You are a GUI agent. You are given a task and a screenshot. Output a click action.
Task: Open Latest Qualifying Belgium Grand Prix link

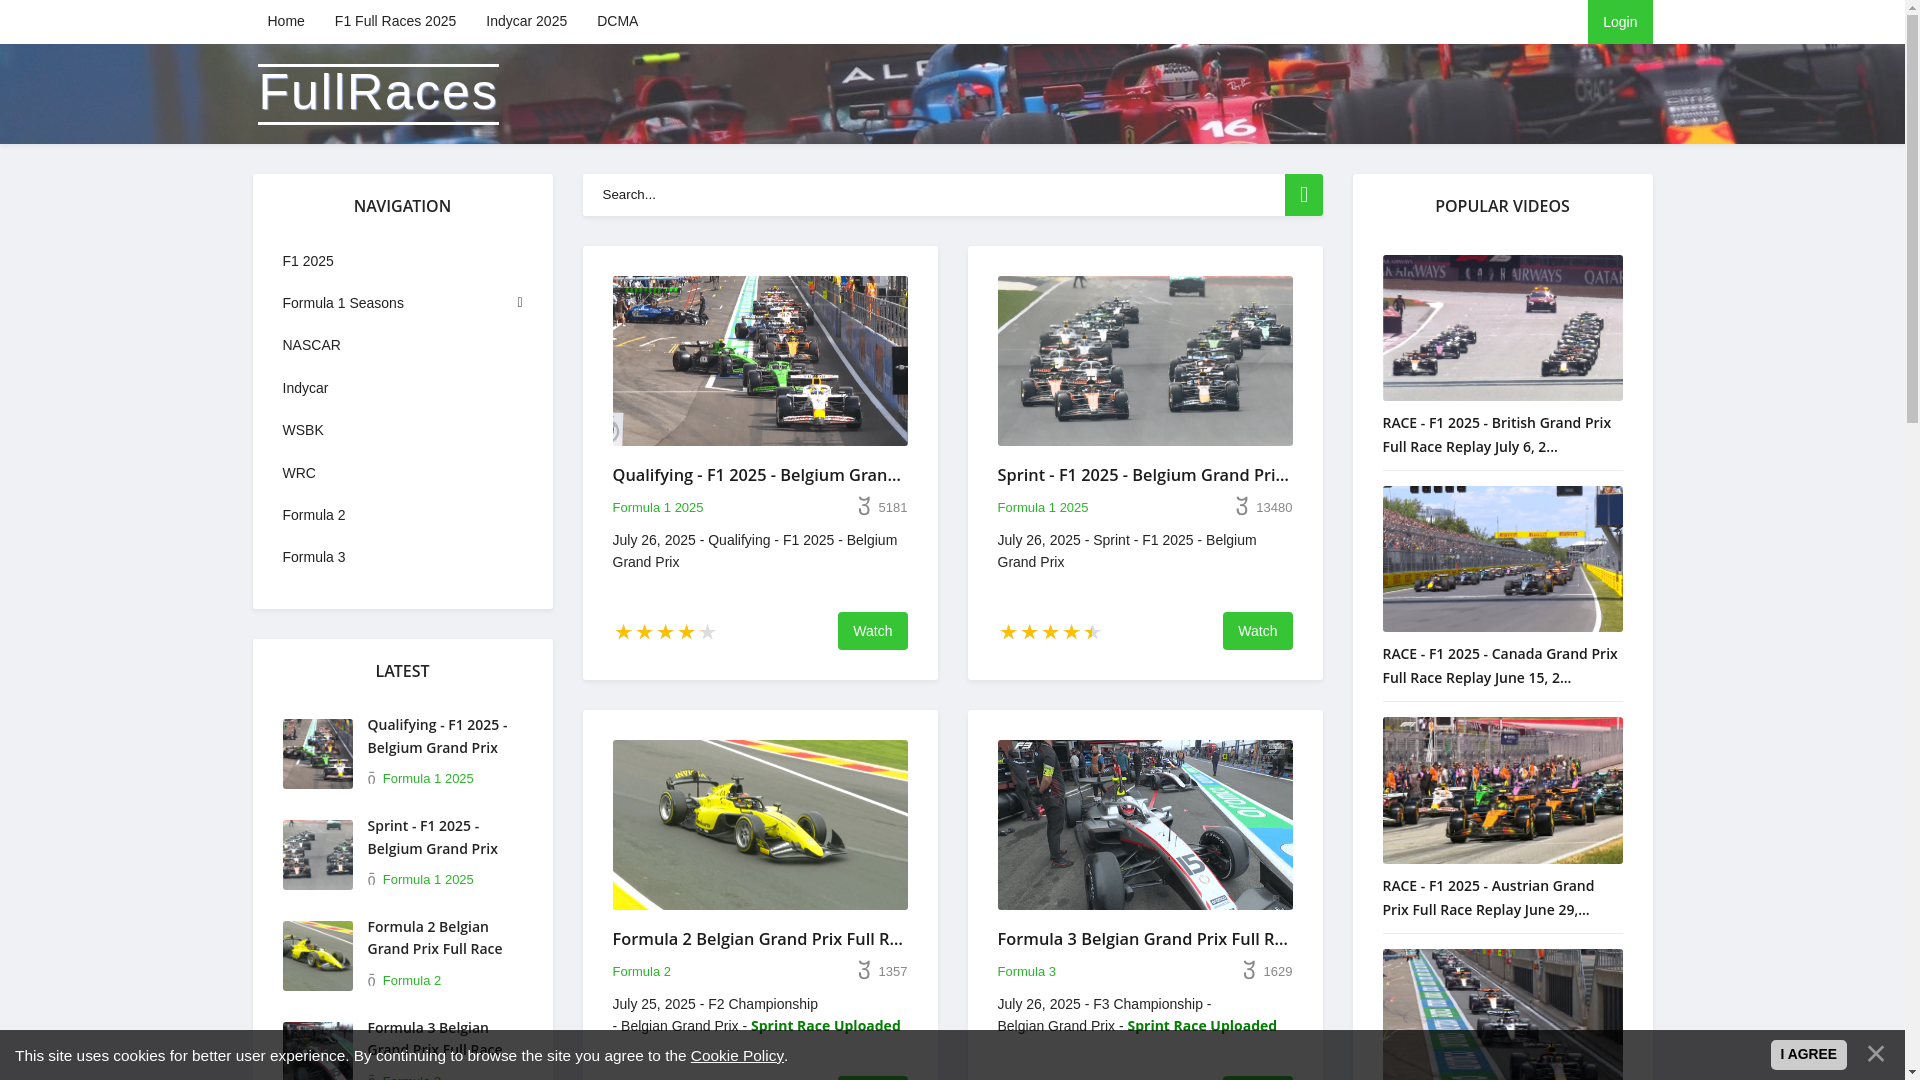pos(437,736)
